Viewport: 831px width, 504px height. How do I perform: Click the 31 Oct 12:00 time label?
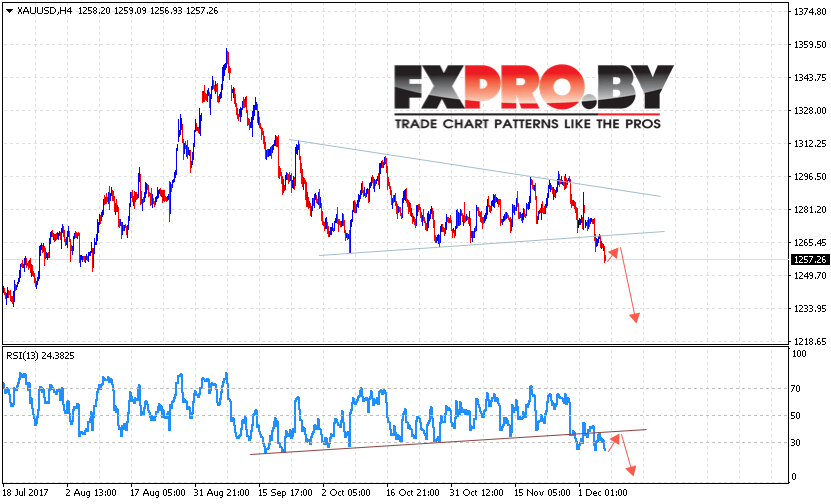[477, 492]
